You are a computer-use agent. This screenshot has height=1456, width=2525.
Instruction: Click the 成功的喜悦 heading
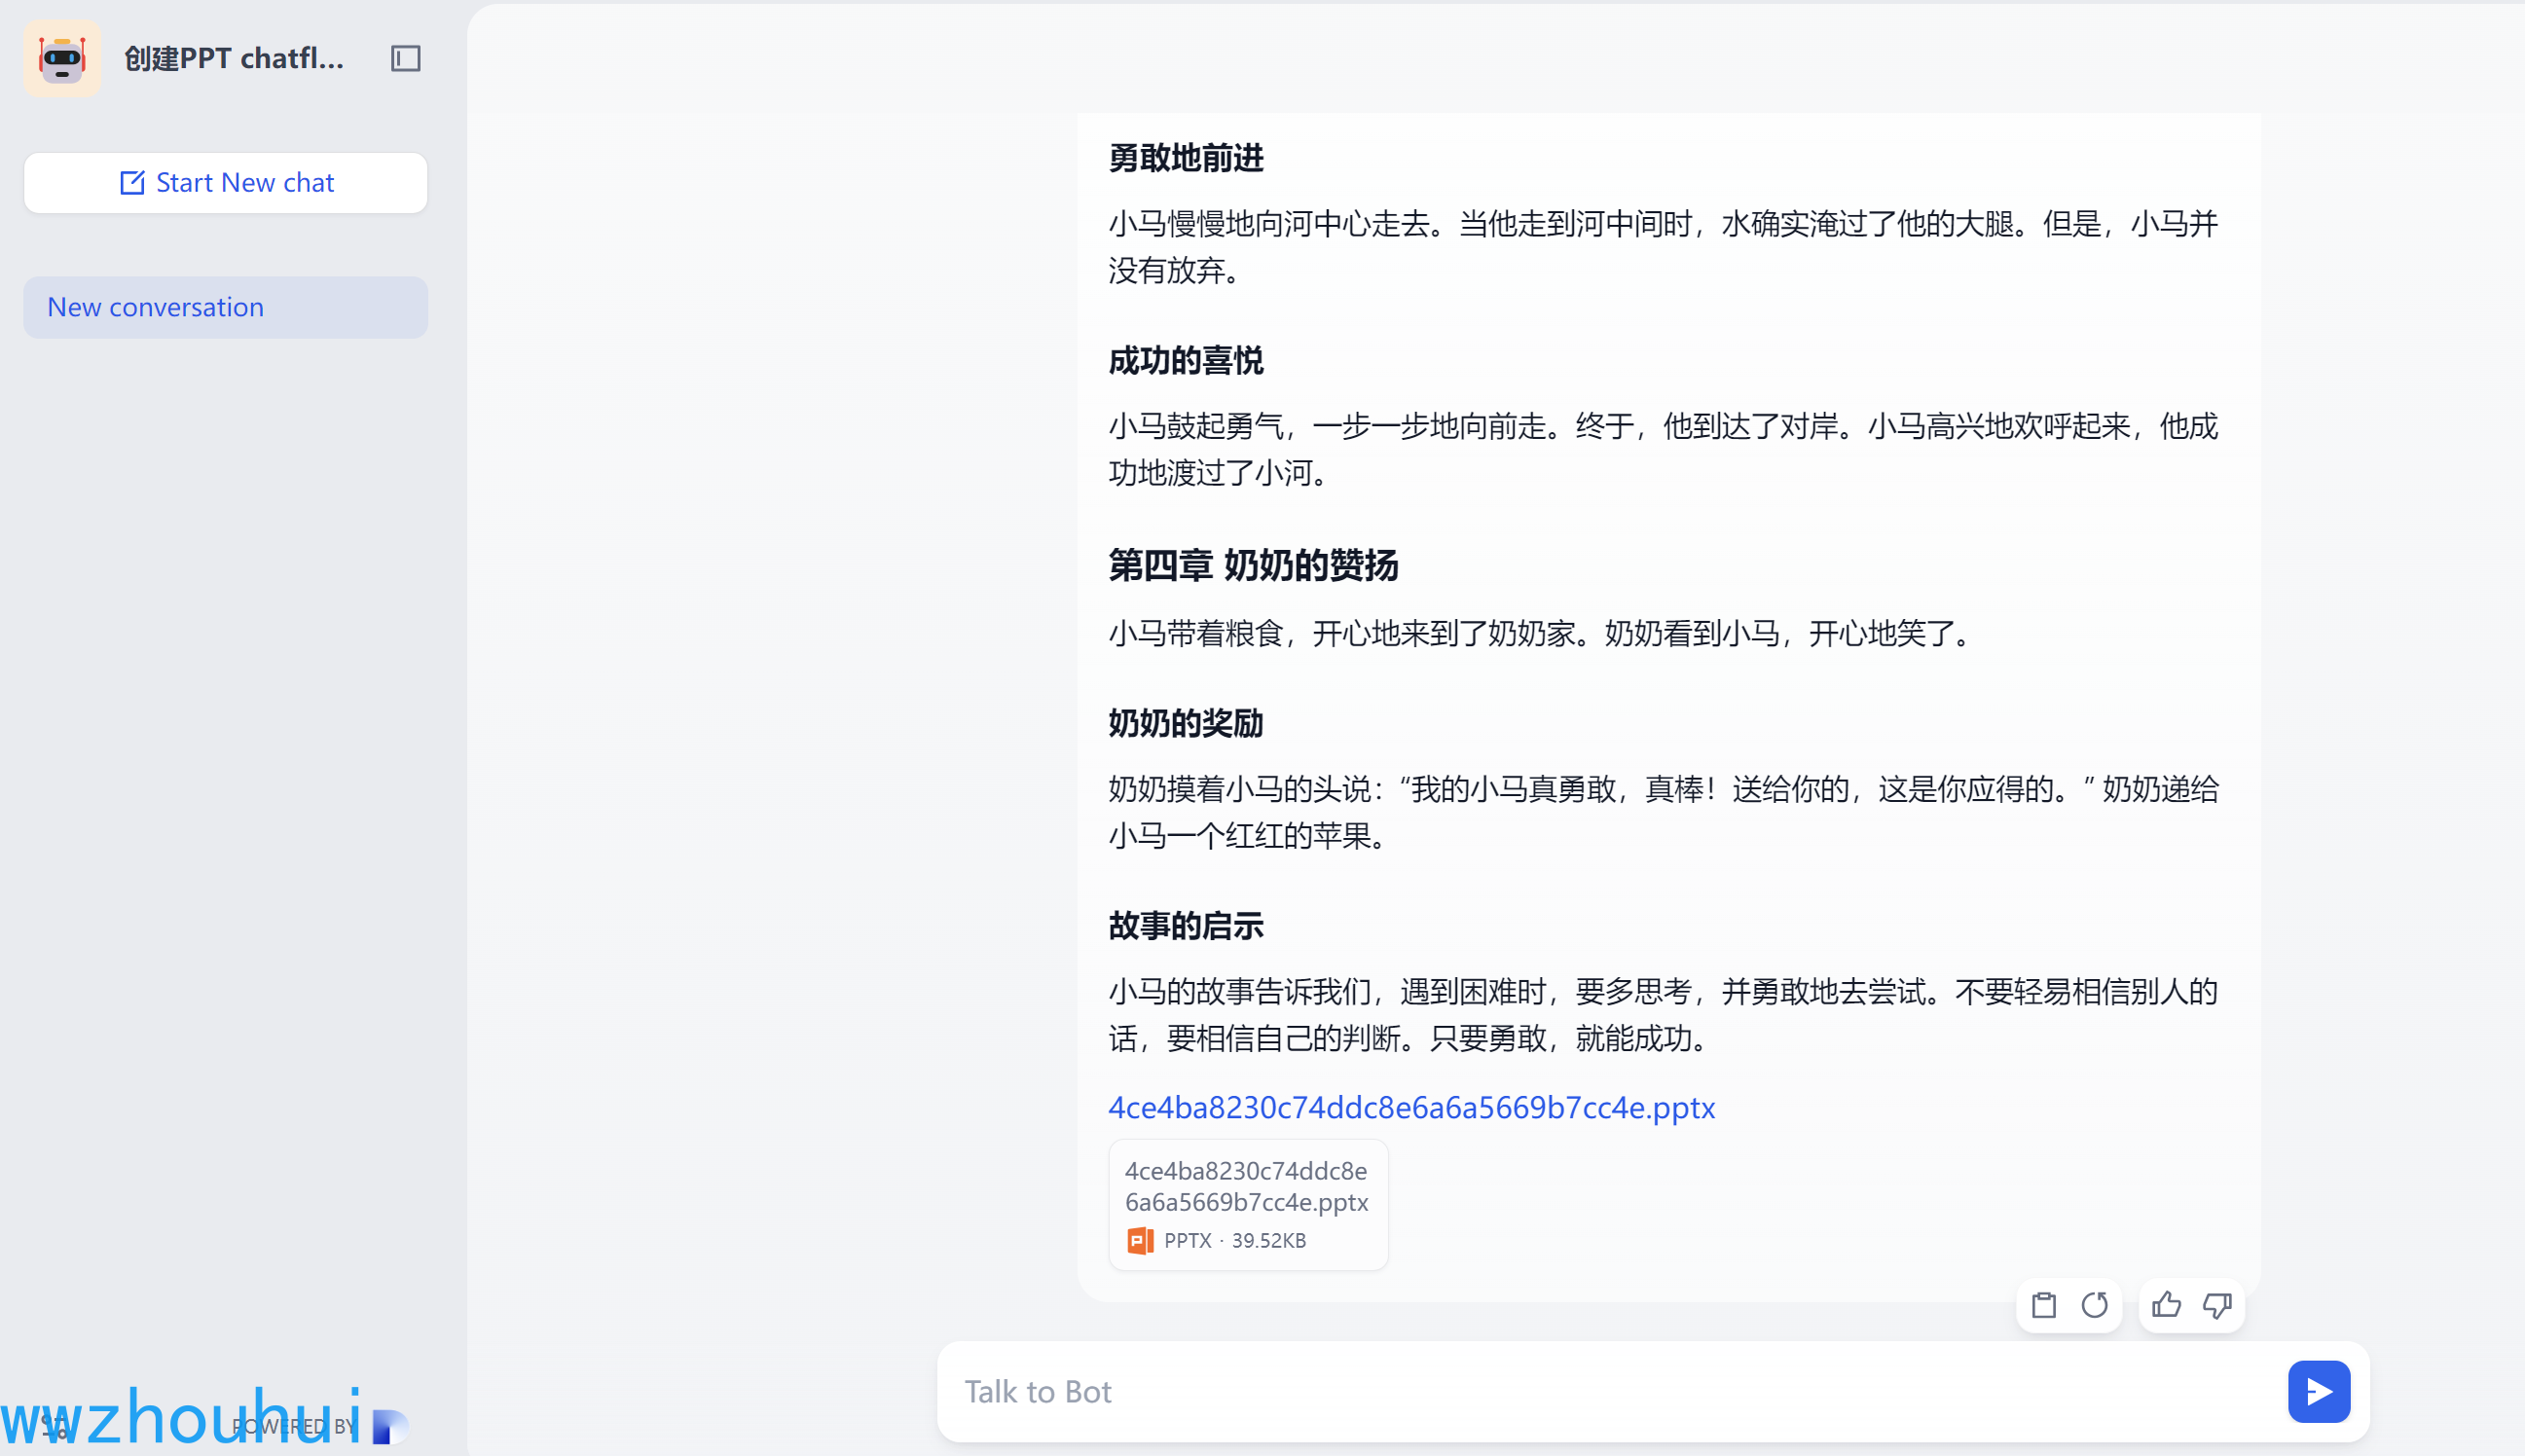point(1186,361)
